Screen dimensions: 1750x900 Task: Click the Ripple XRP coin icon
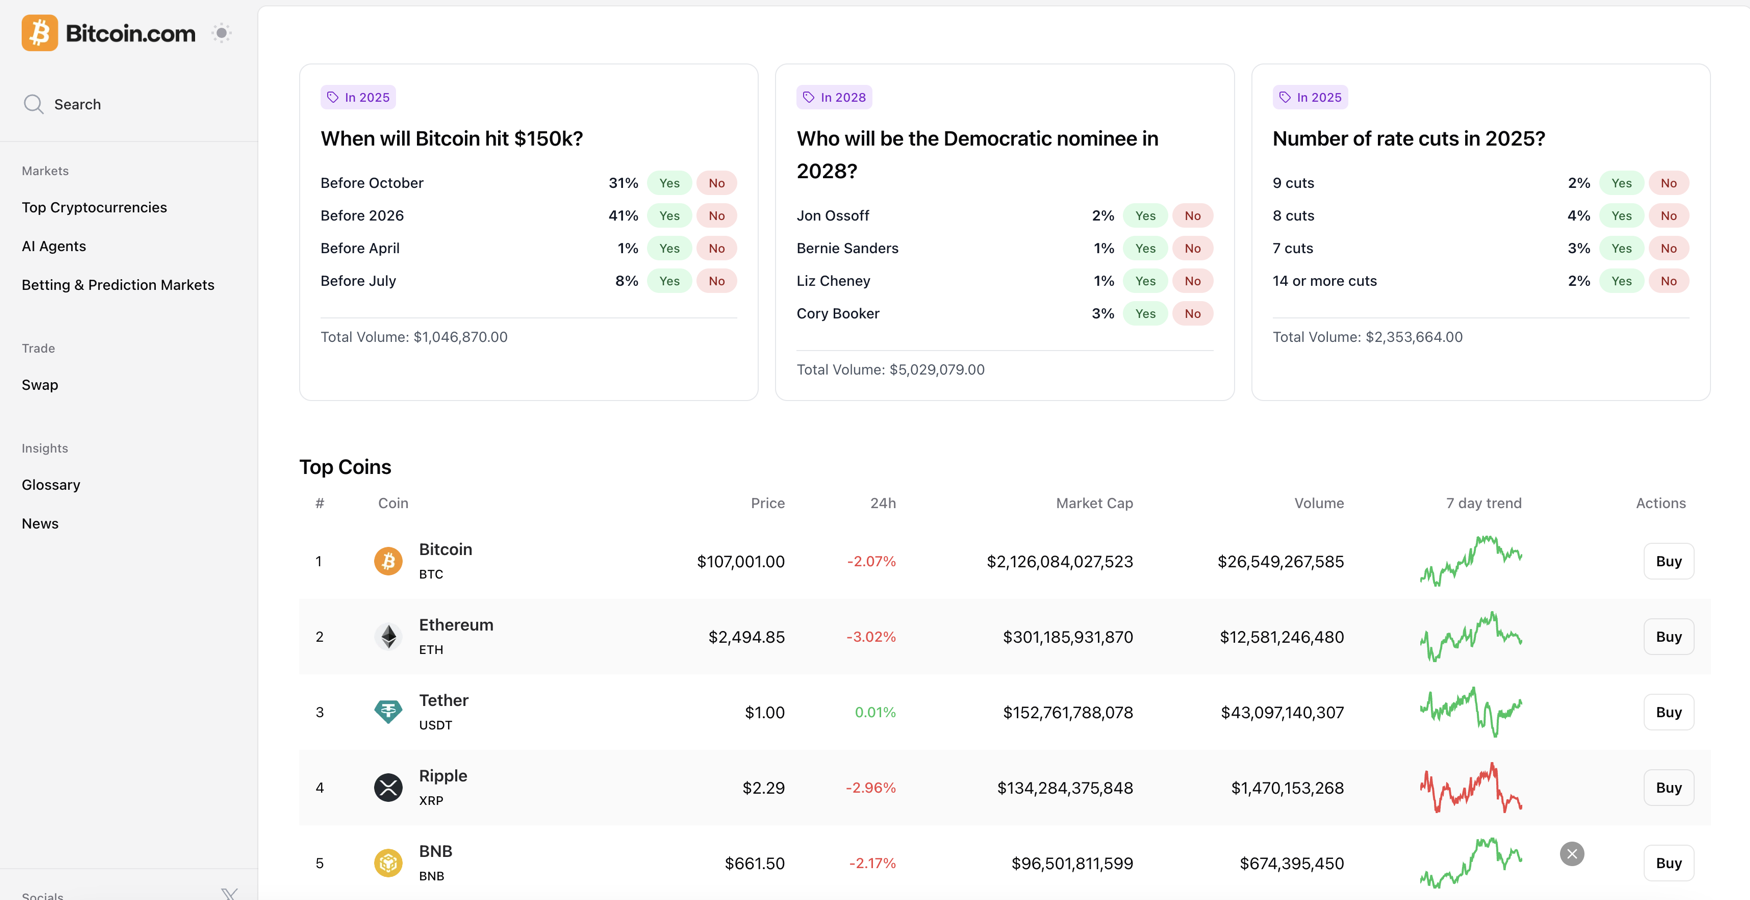388,788
